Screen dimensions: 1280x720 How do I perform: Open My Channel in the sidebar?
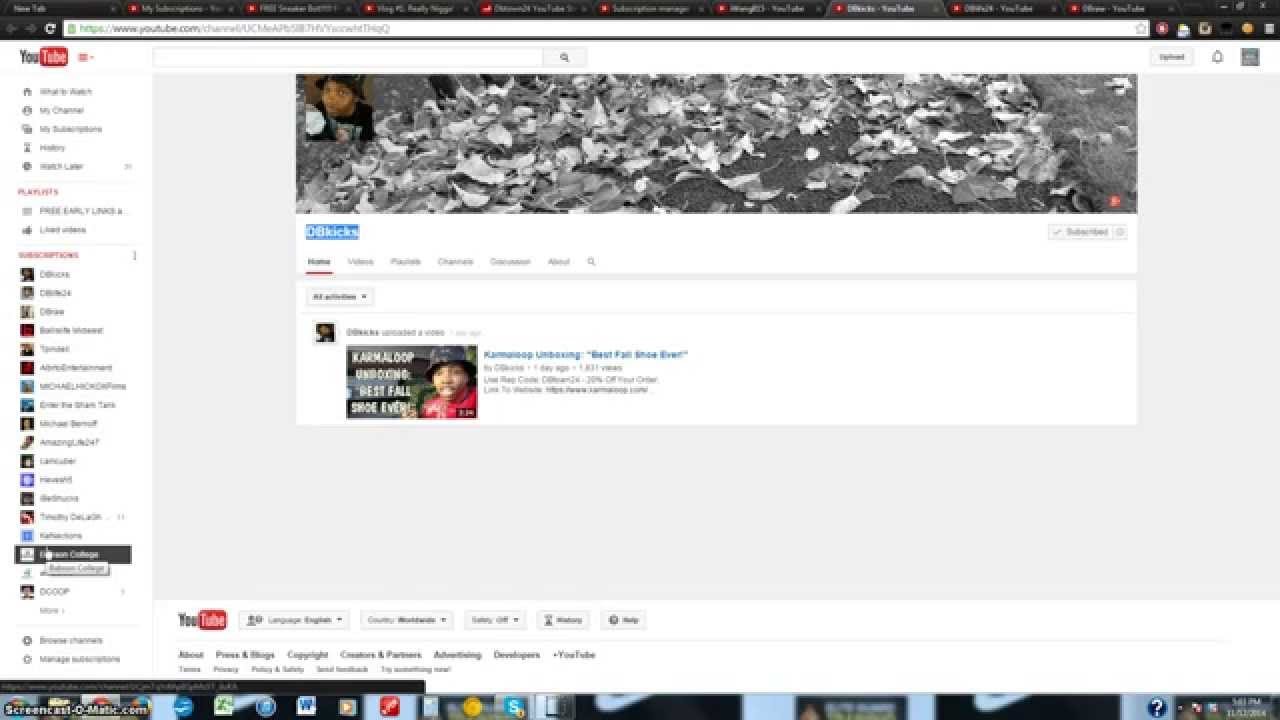pyautogui.click(x=61, y=110)
